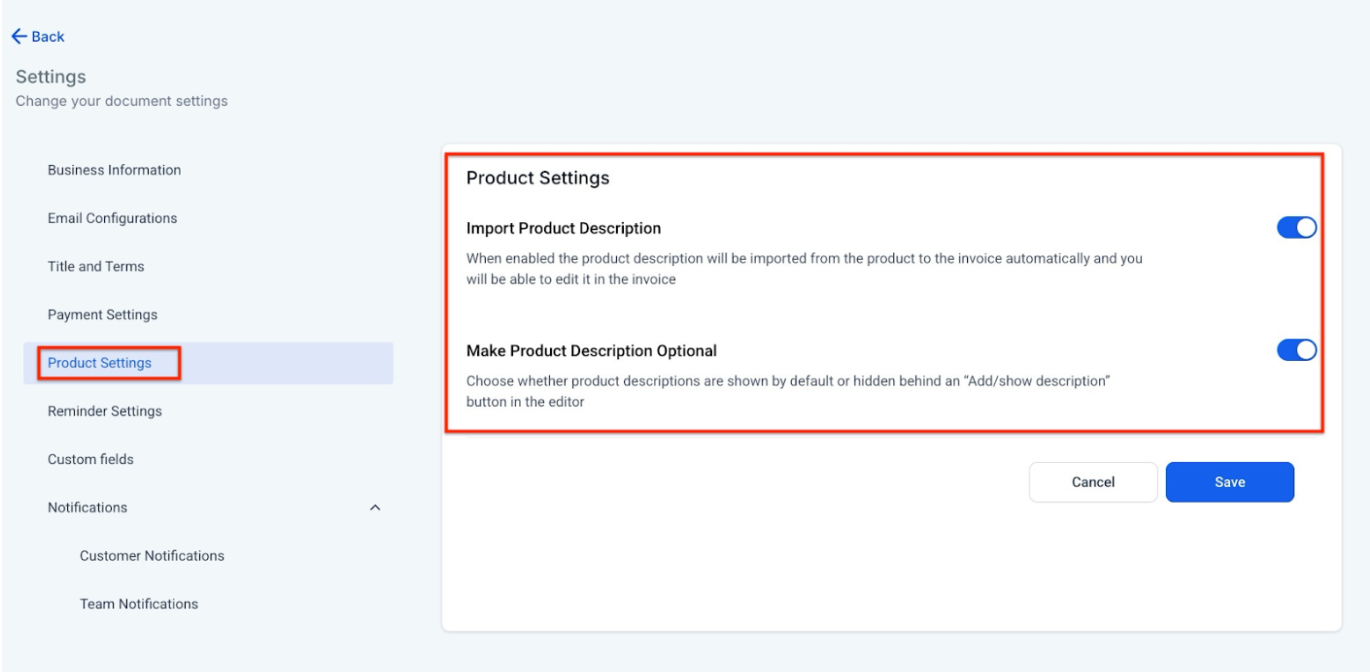Turn off Make Product Description Optional switch
Viewport: 1370px width, 672px height.
coord(1296,350)
